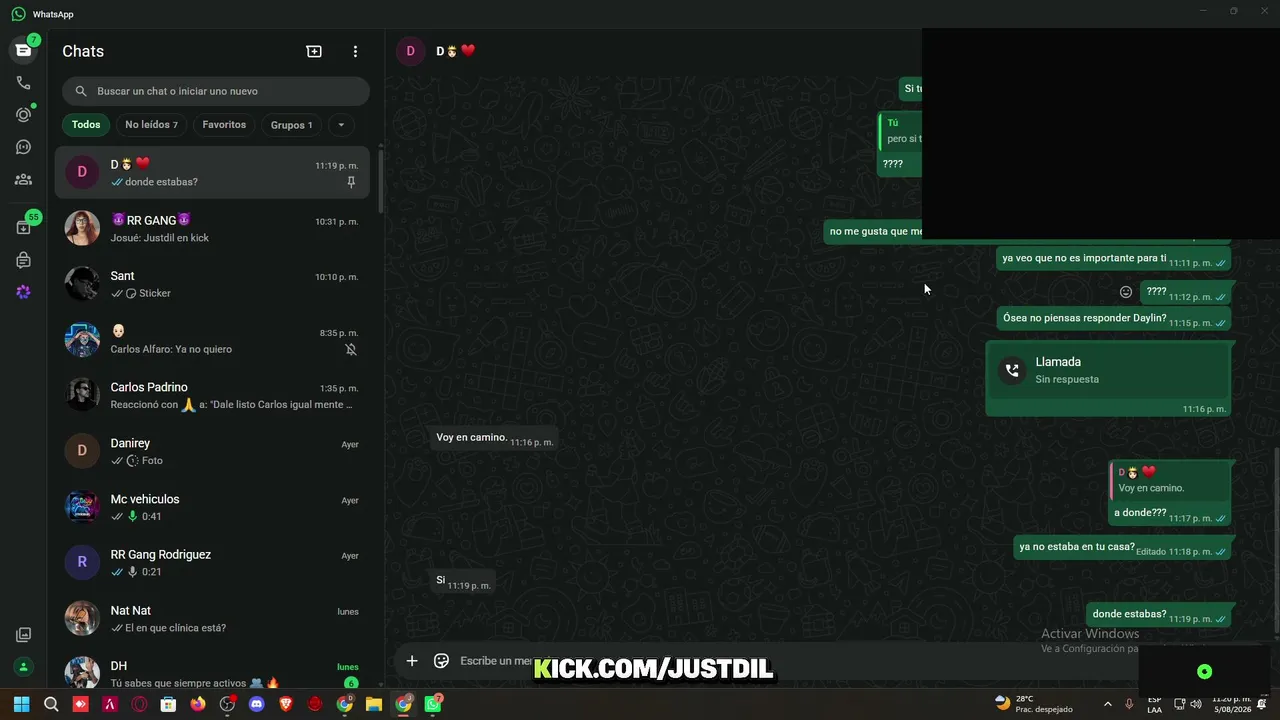The image size is (1280, 720).
Task: Open archived chats with the 55 badge
Action: coord(23,227)
